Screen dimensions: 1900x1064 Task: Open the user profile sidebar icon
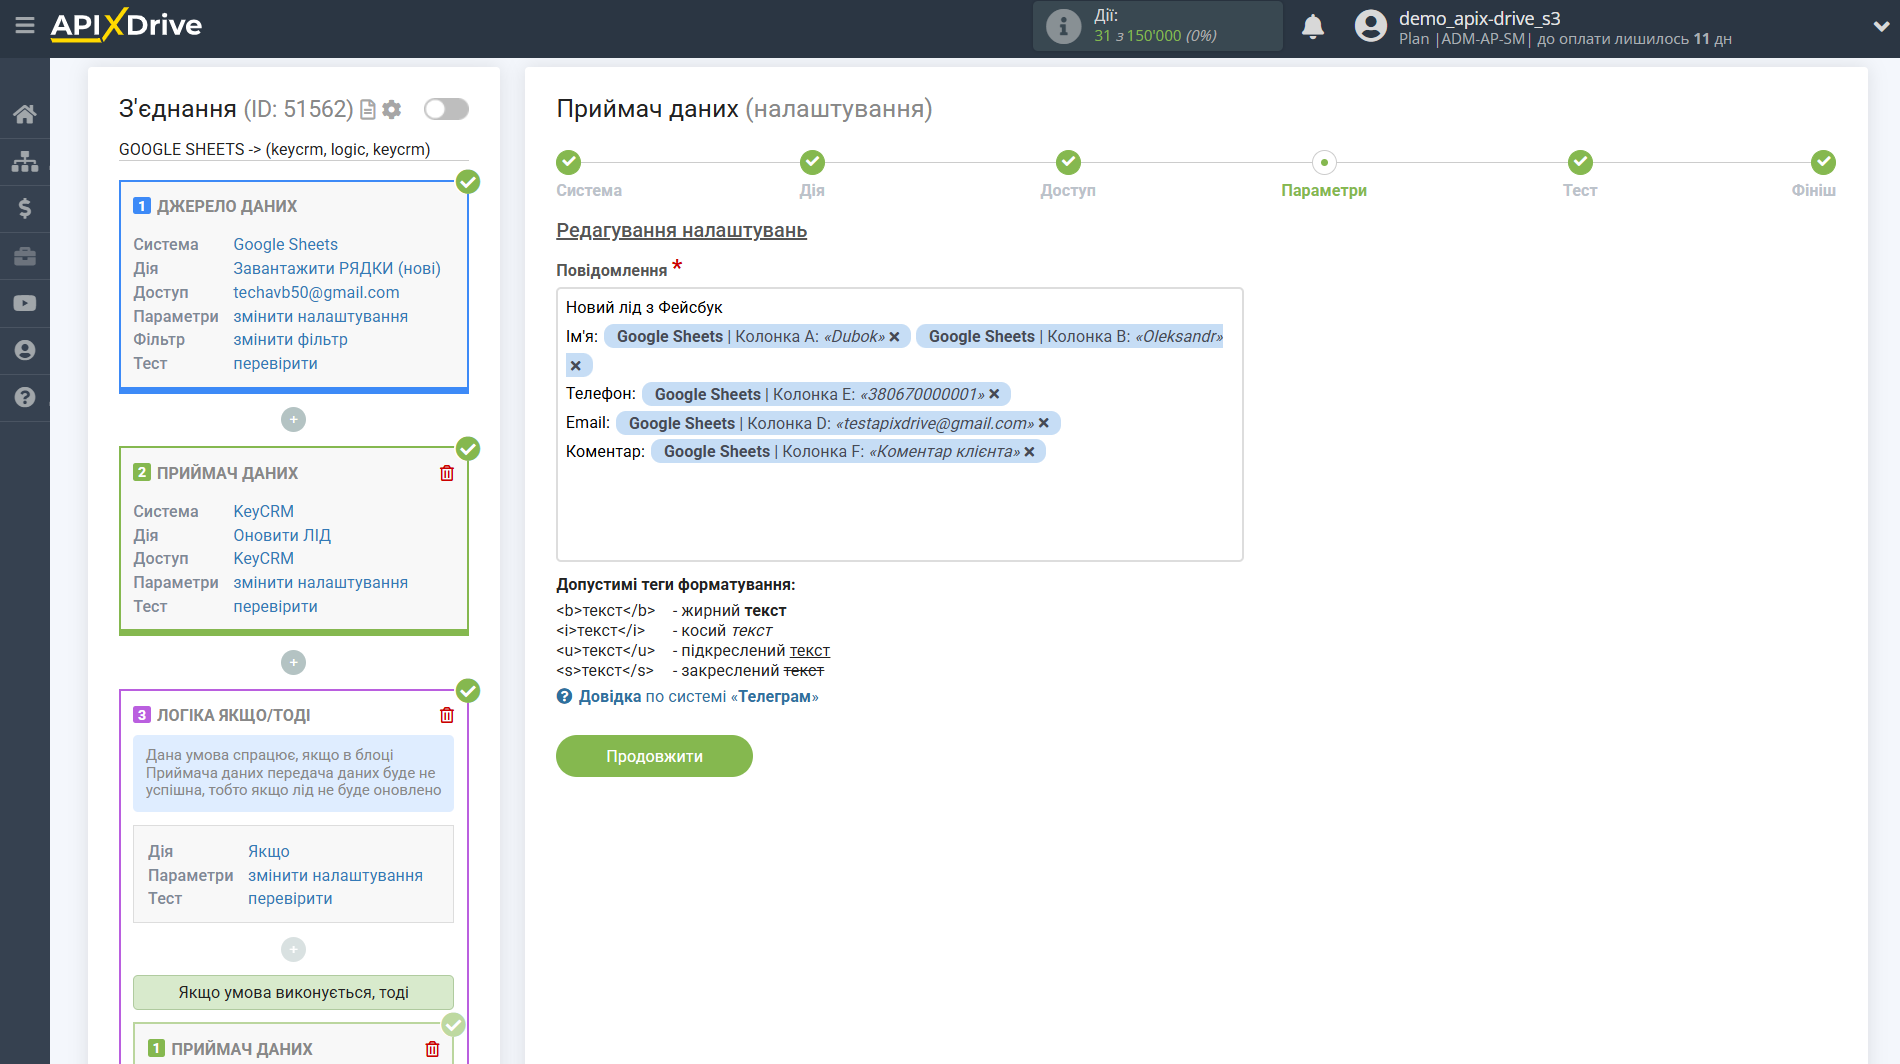(x=25, y=350)
